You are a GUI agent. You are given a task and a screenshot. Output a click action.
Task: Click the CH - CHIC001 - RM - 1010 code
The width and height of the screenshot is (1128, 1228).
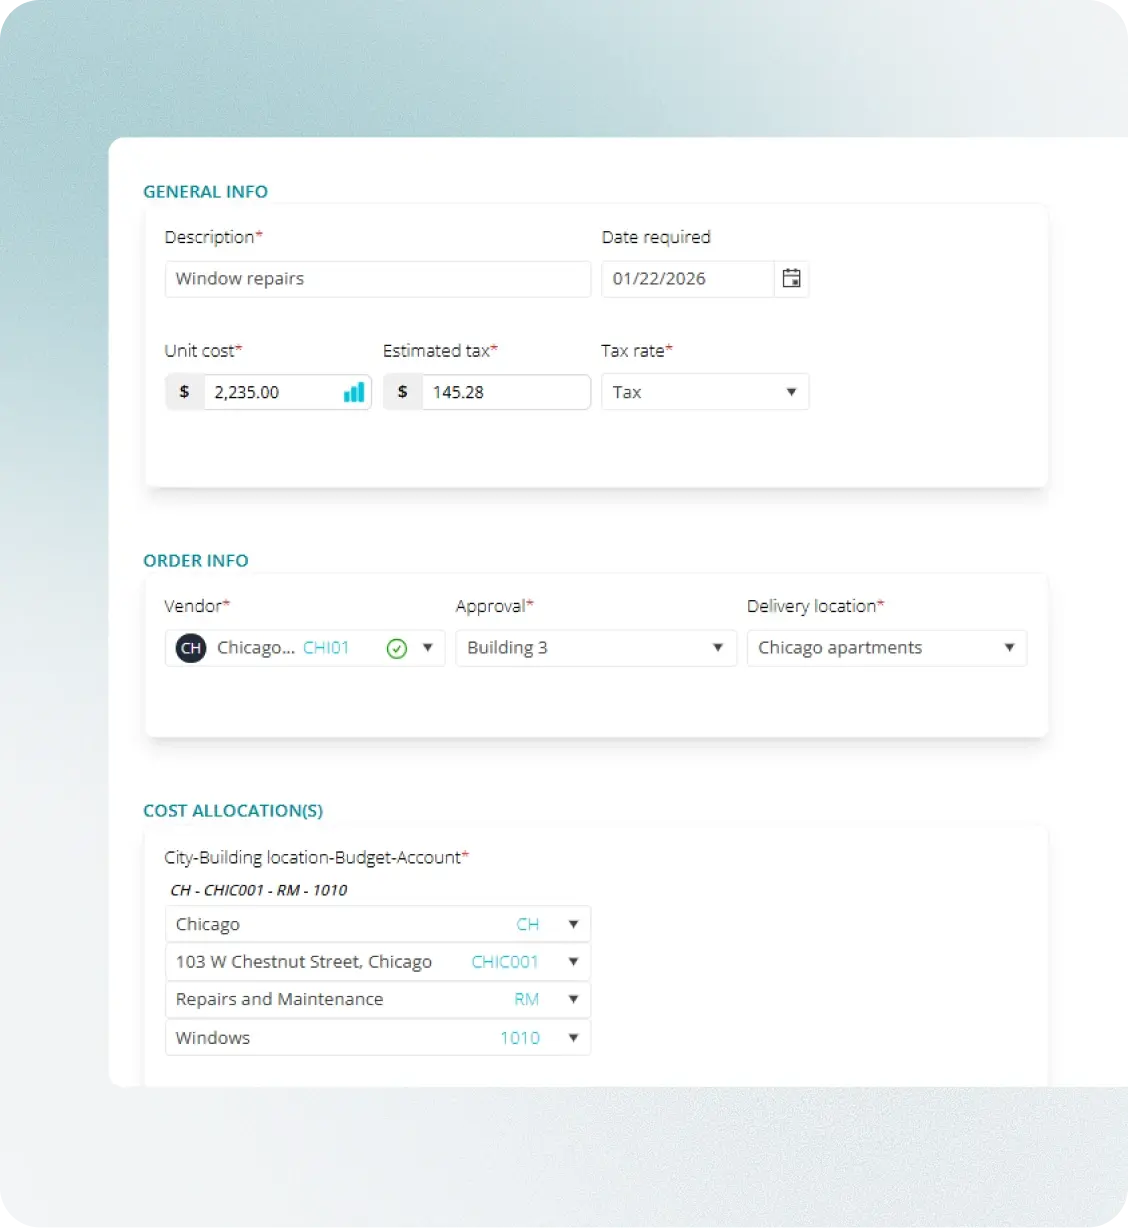coord(259,890)
